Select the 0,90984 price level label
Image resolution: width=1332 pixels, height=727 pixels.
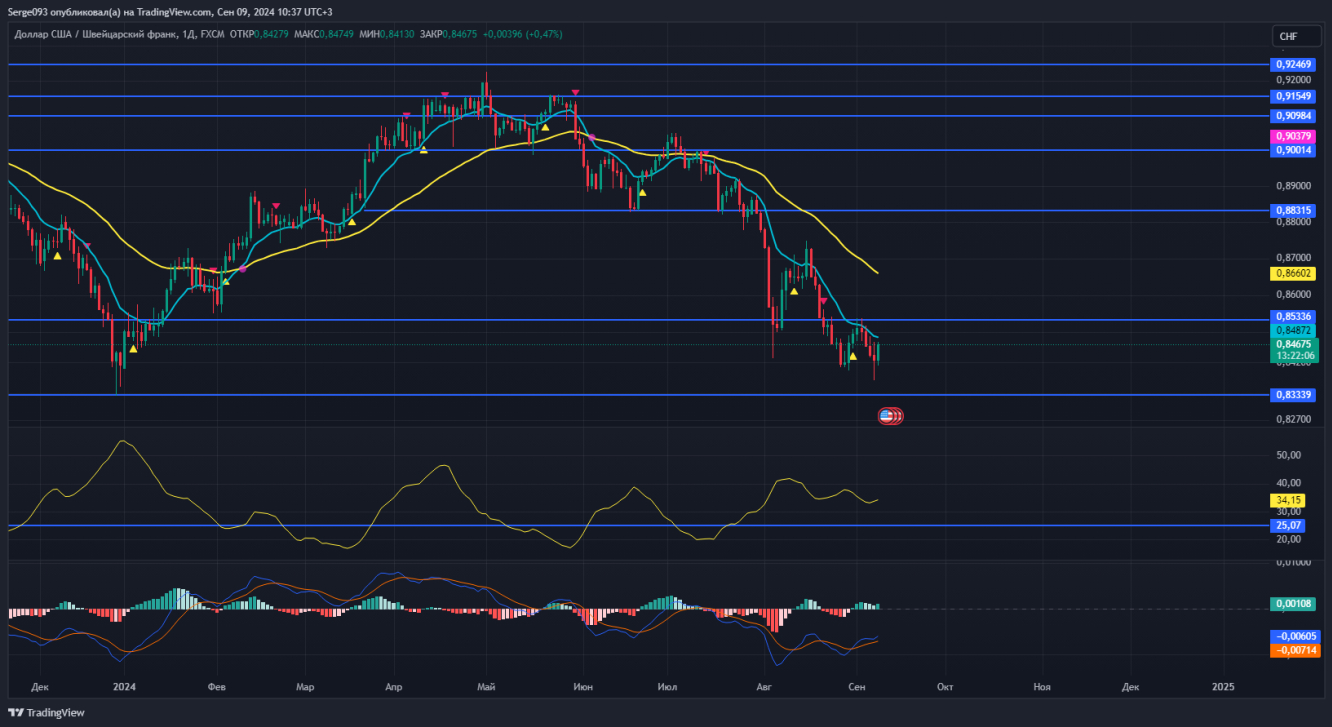pos(1294,116)
